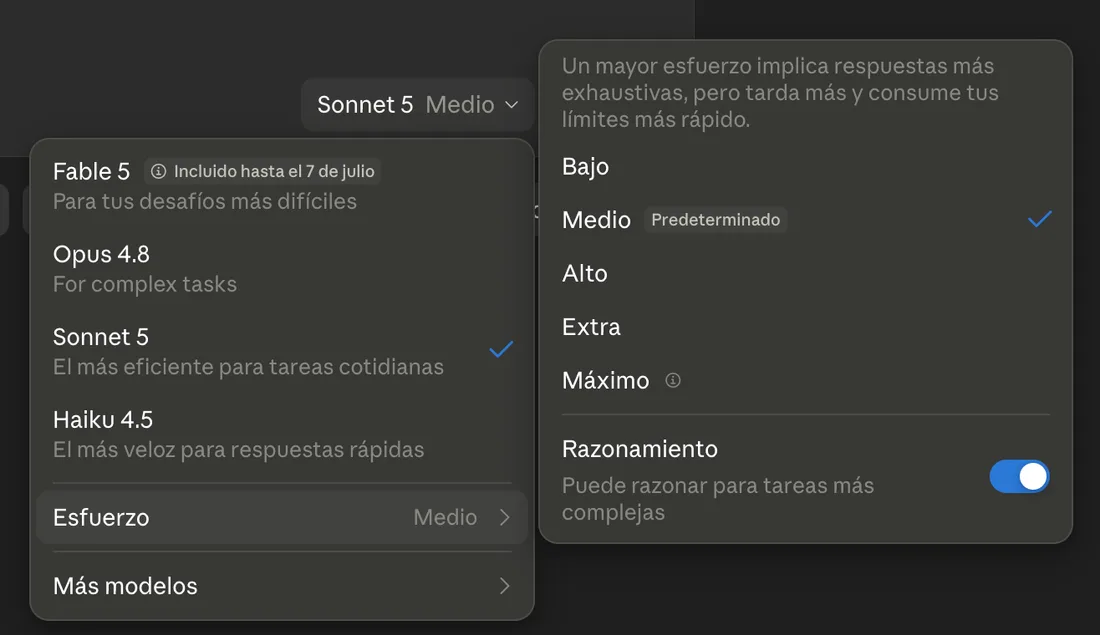Click the Predeterminado badge
Image resolution: width=1100 pixels, height=635 pixels.
[716, 220]
